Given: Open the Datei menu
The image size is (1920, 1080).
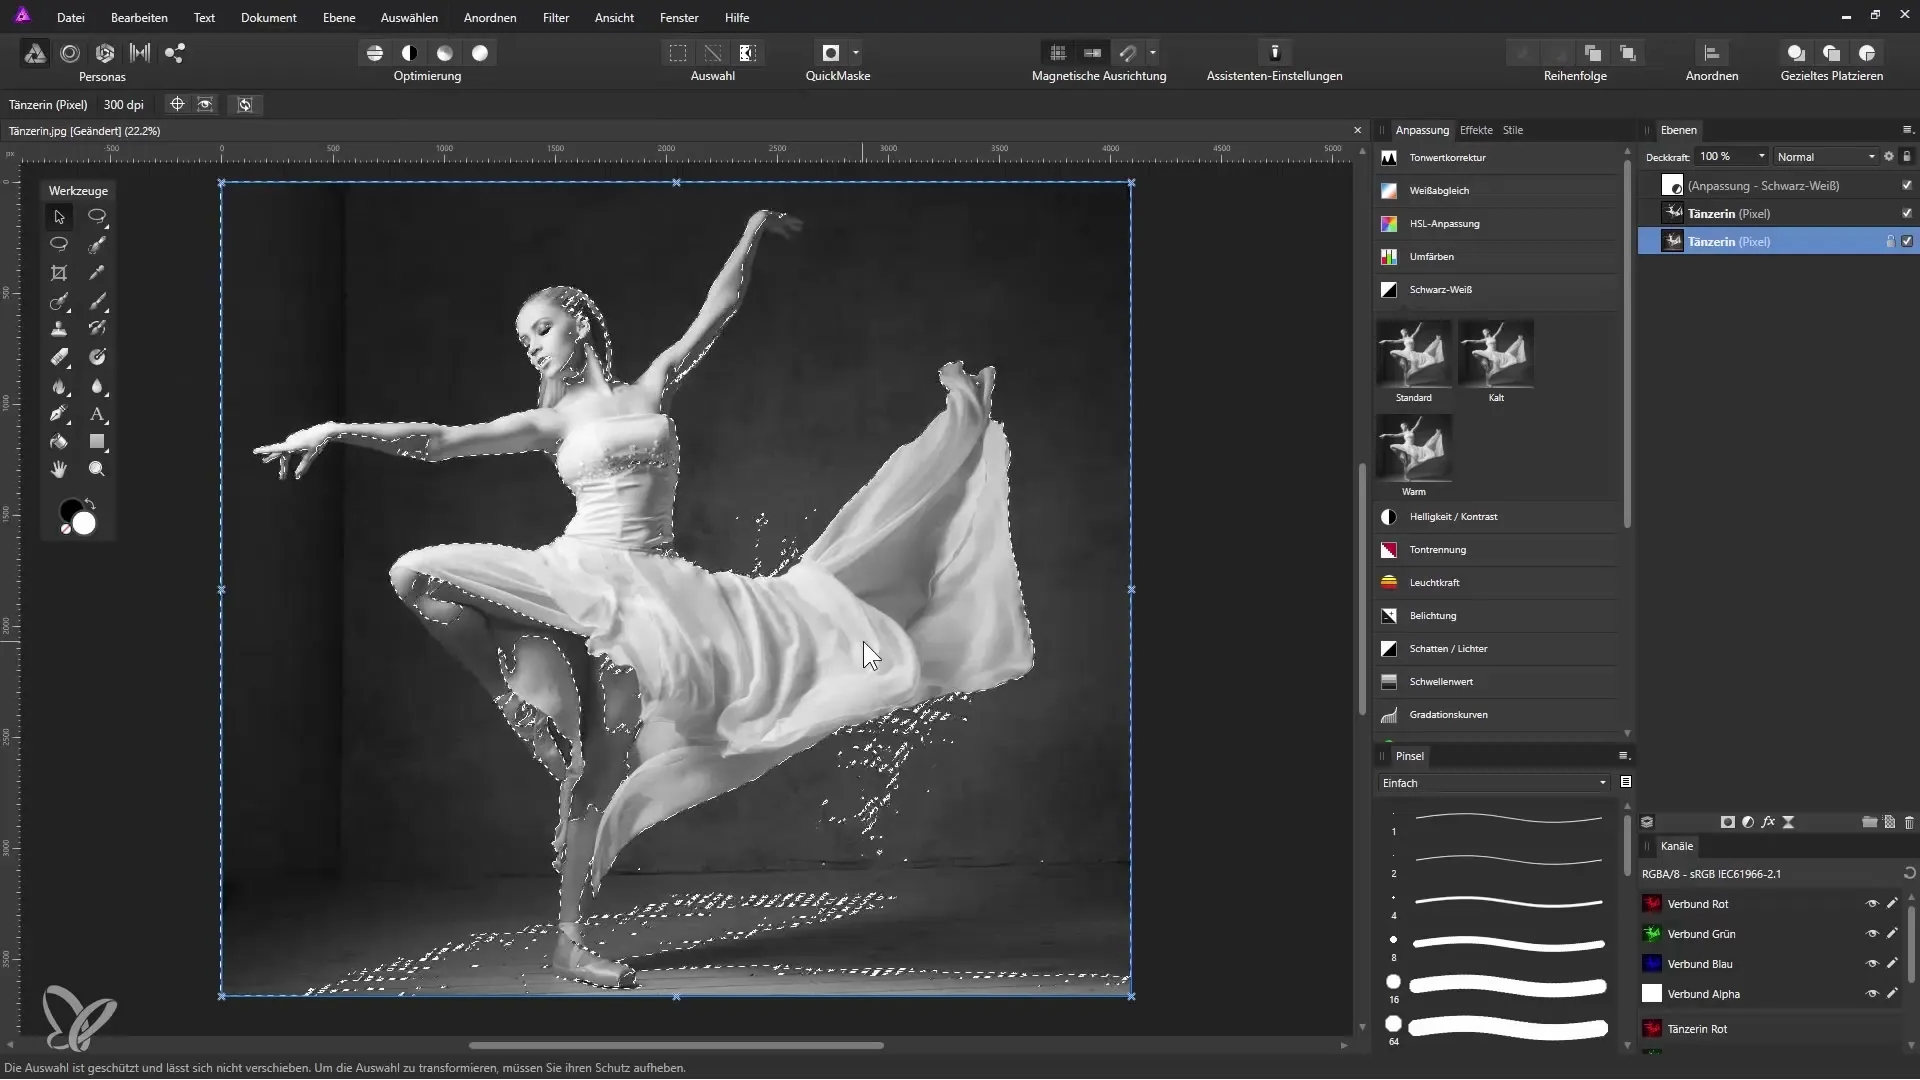Looking at the screenshot, I should click(71, 18).
